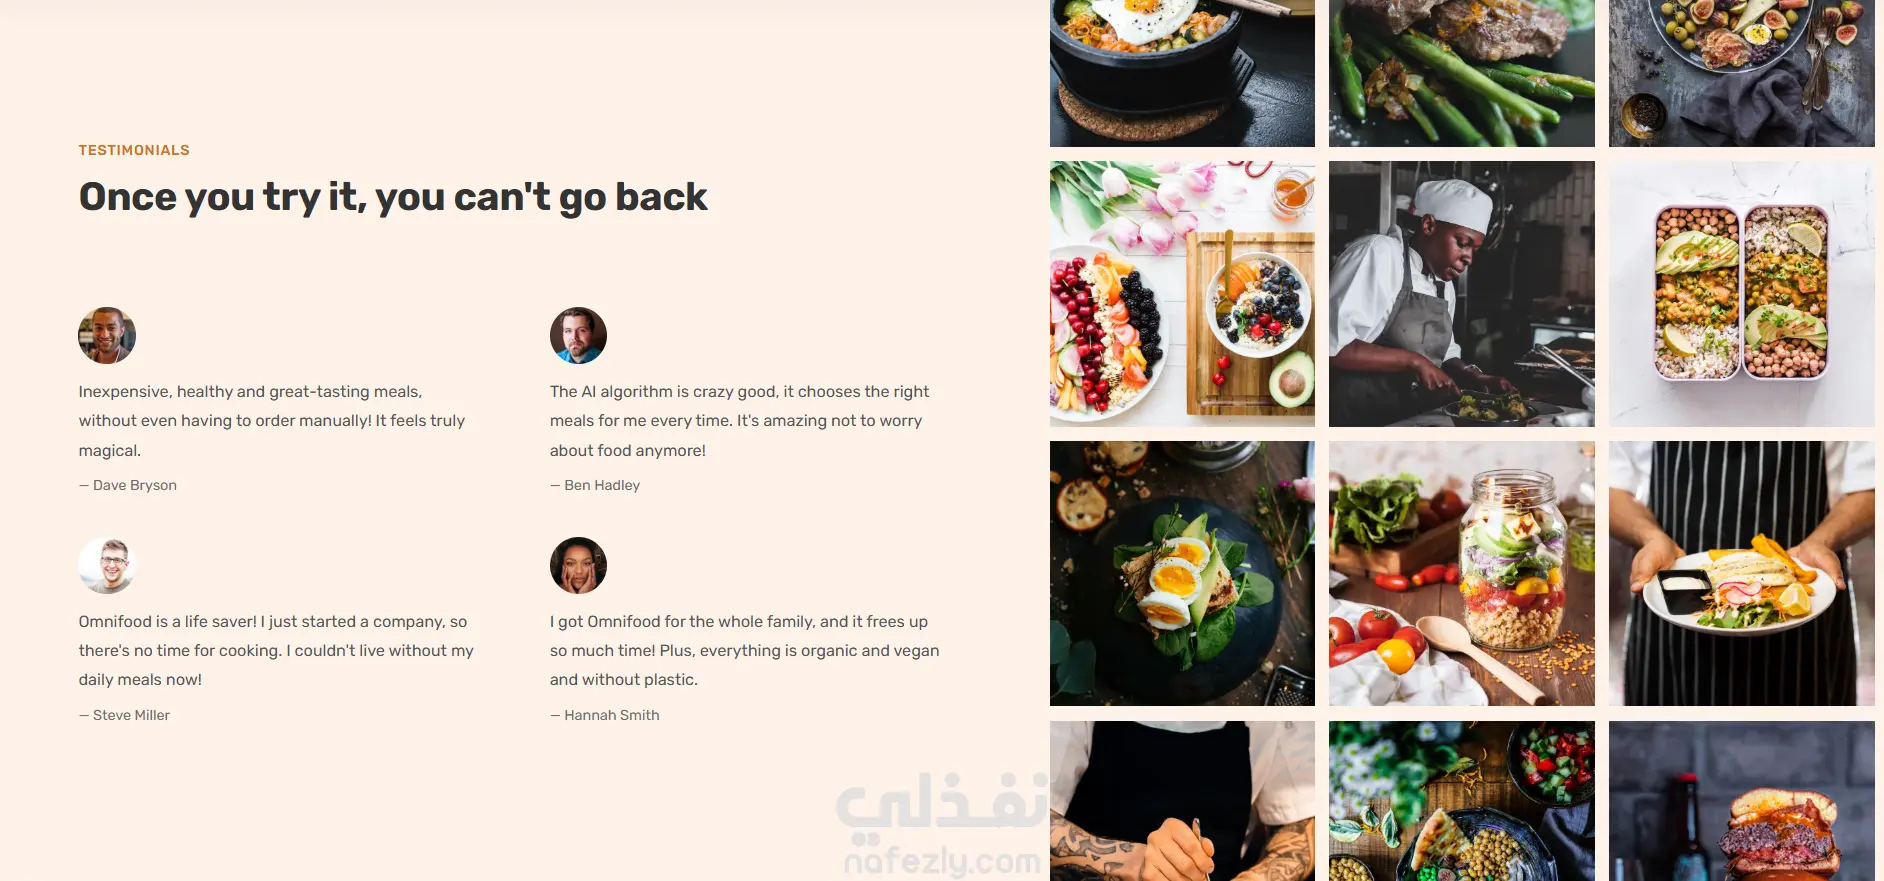This screenshot has width=1884, height=881.
Task: Click the Hannah Smith name text
Action: click(612, 715)
